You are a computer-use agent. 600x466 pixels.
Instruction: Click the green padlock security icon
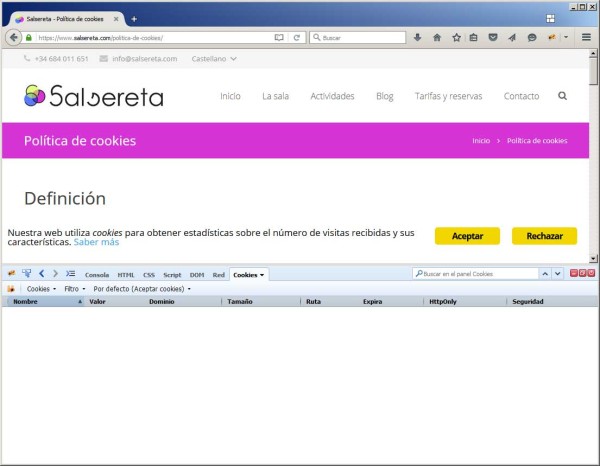(29, 37)
